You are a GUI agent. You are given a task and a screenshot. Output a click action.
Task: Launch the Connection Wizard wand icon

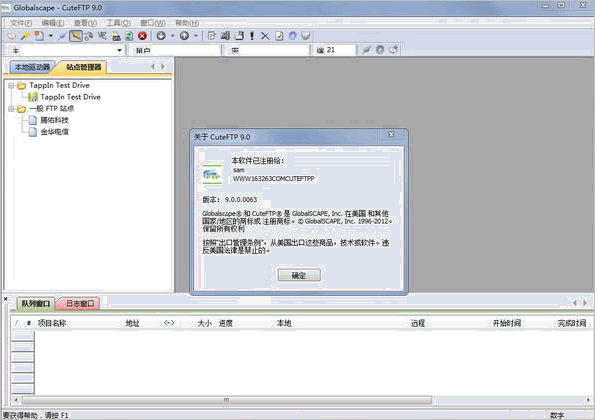click(x=25, y=36)
